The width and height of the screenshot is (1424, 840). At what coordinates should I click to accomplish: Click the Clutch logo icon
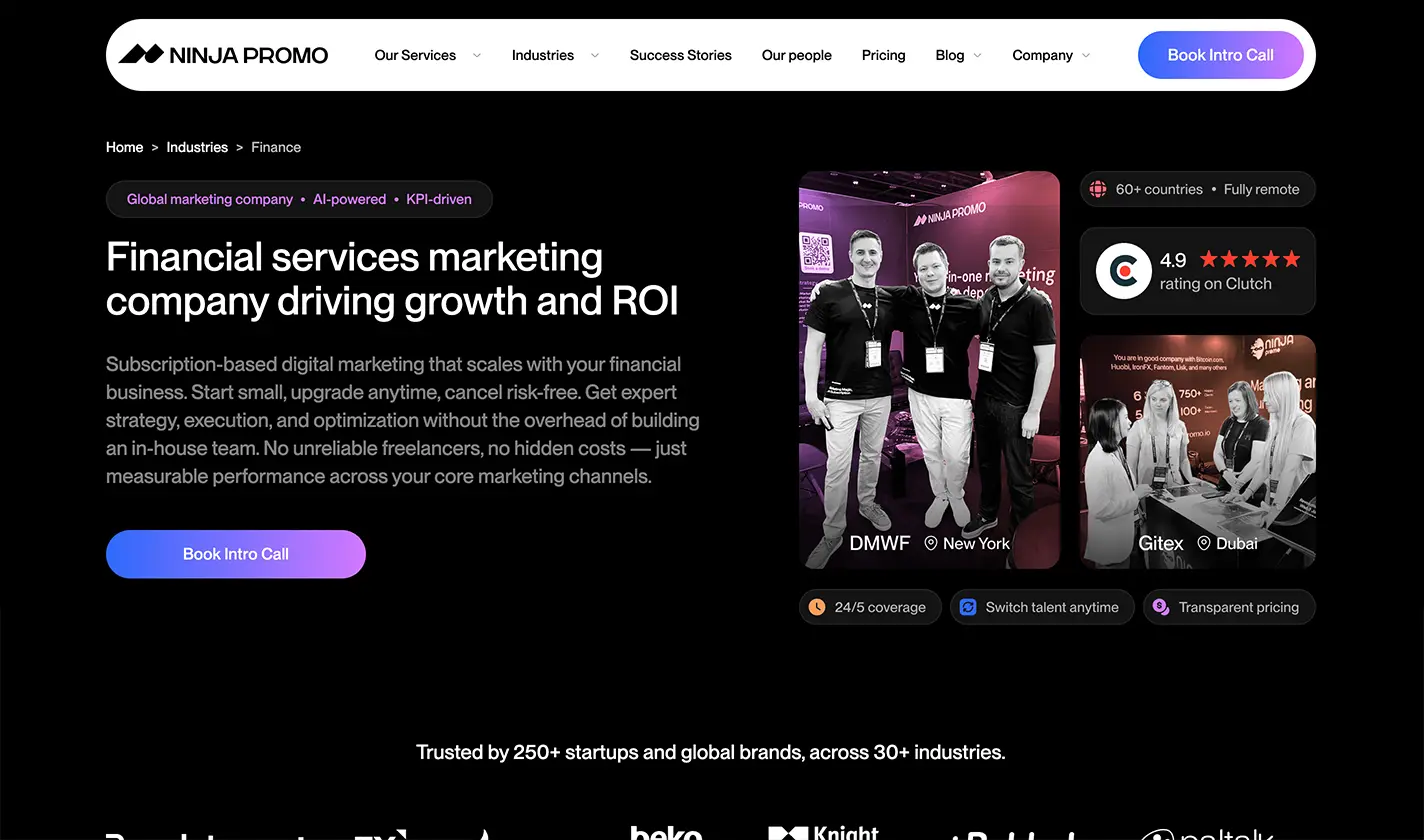point(1124,271)
